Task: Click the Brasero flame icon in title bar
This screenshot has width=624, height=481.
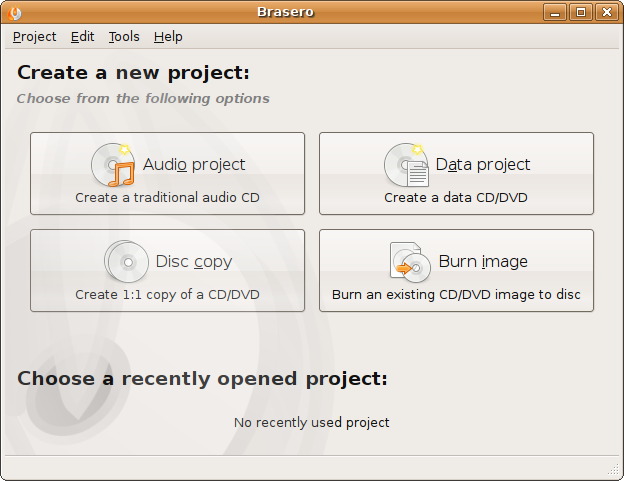Action: 13,12
